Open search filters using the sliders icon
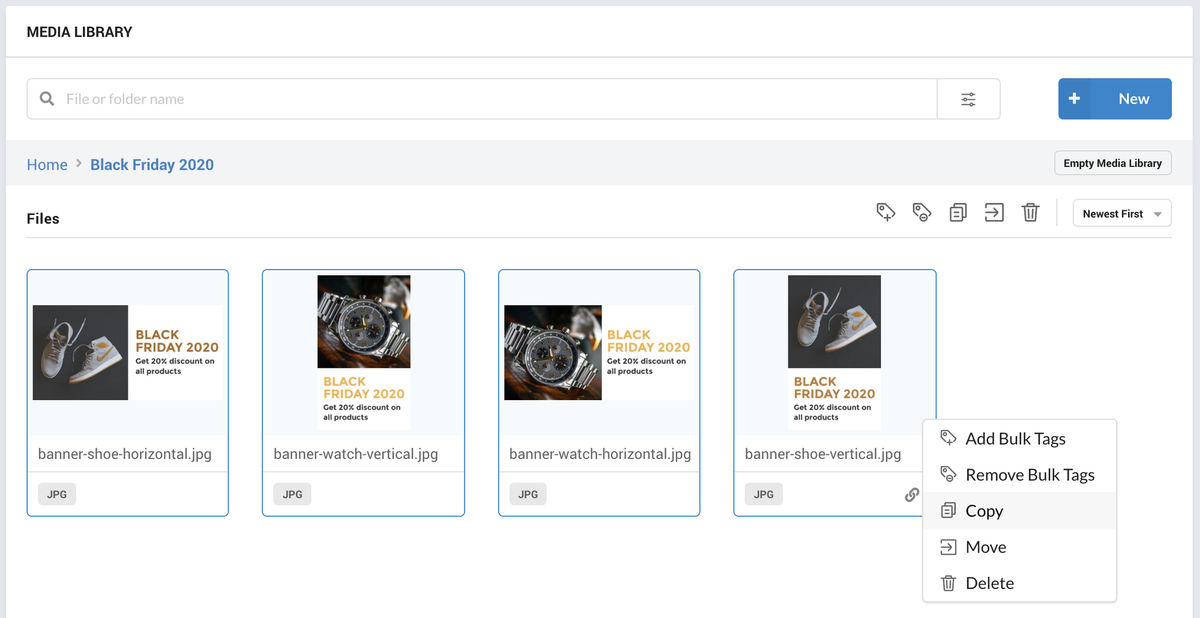 (967, 99)
